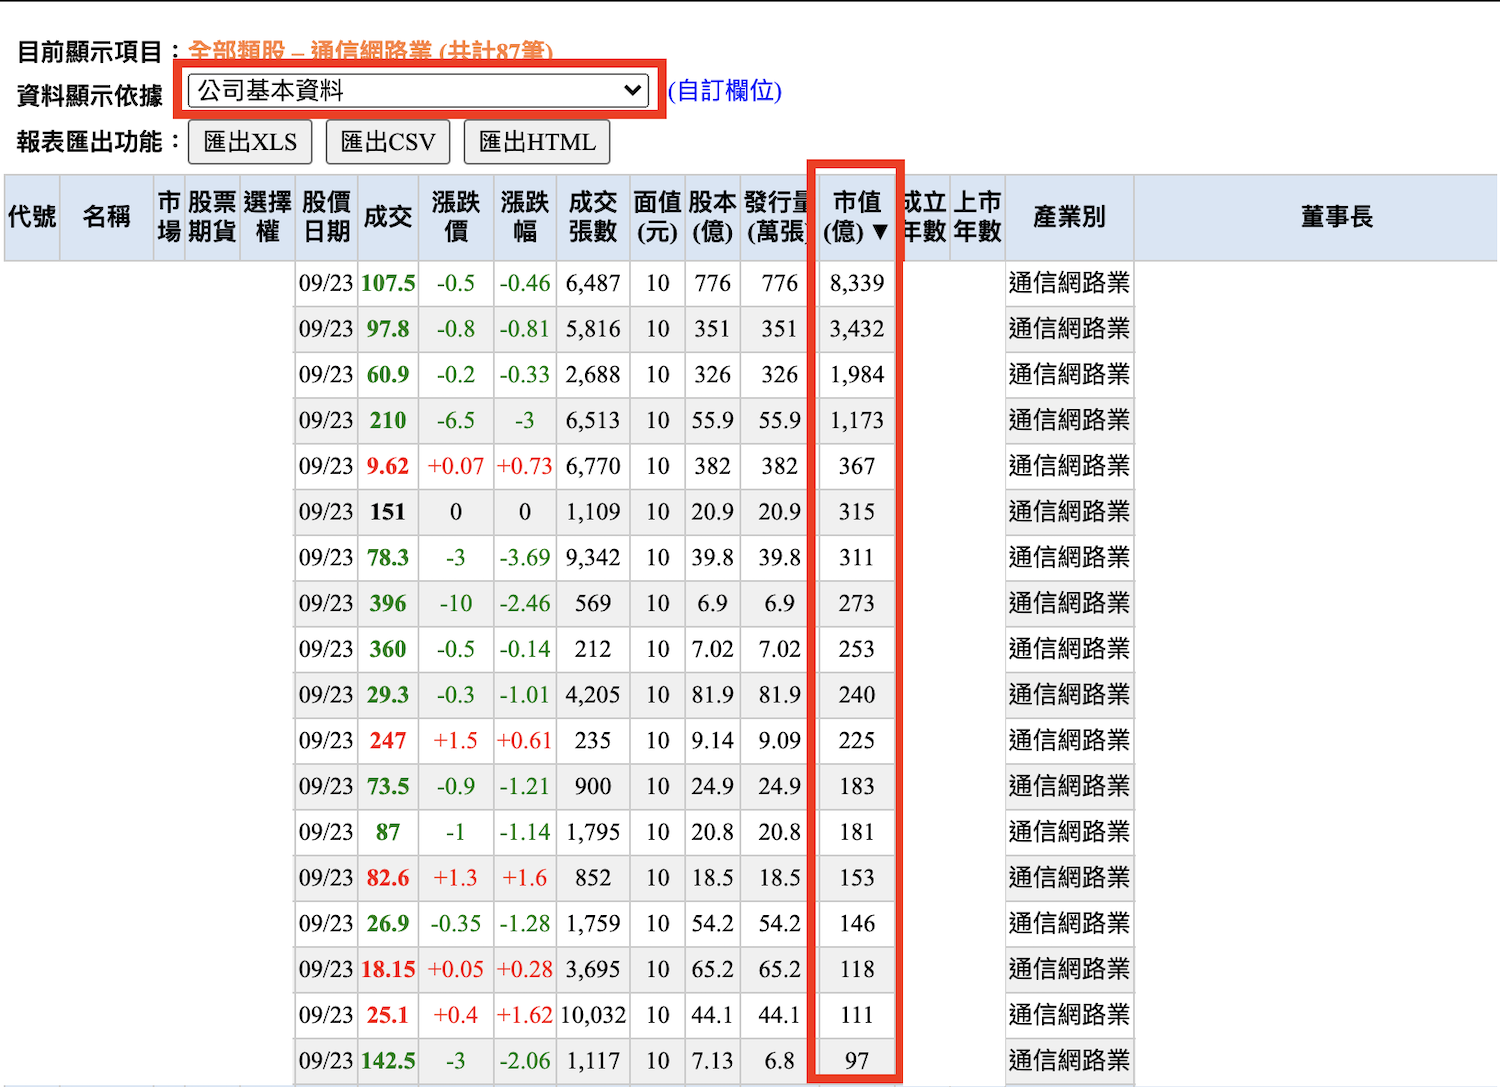Image resolution: width=1500 pixels, height=1087 pixels.
Task: Sort table by 名稱 column header
Action: click(106, 217)
